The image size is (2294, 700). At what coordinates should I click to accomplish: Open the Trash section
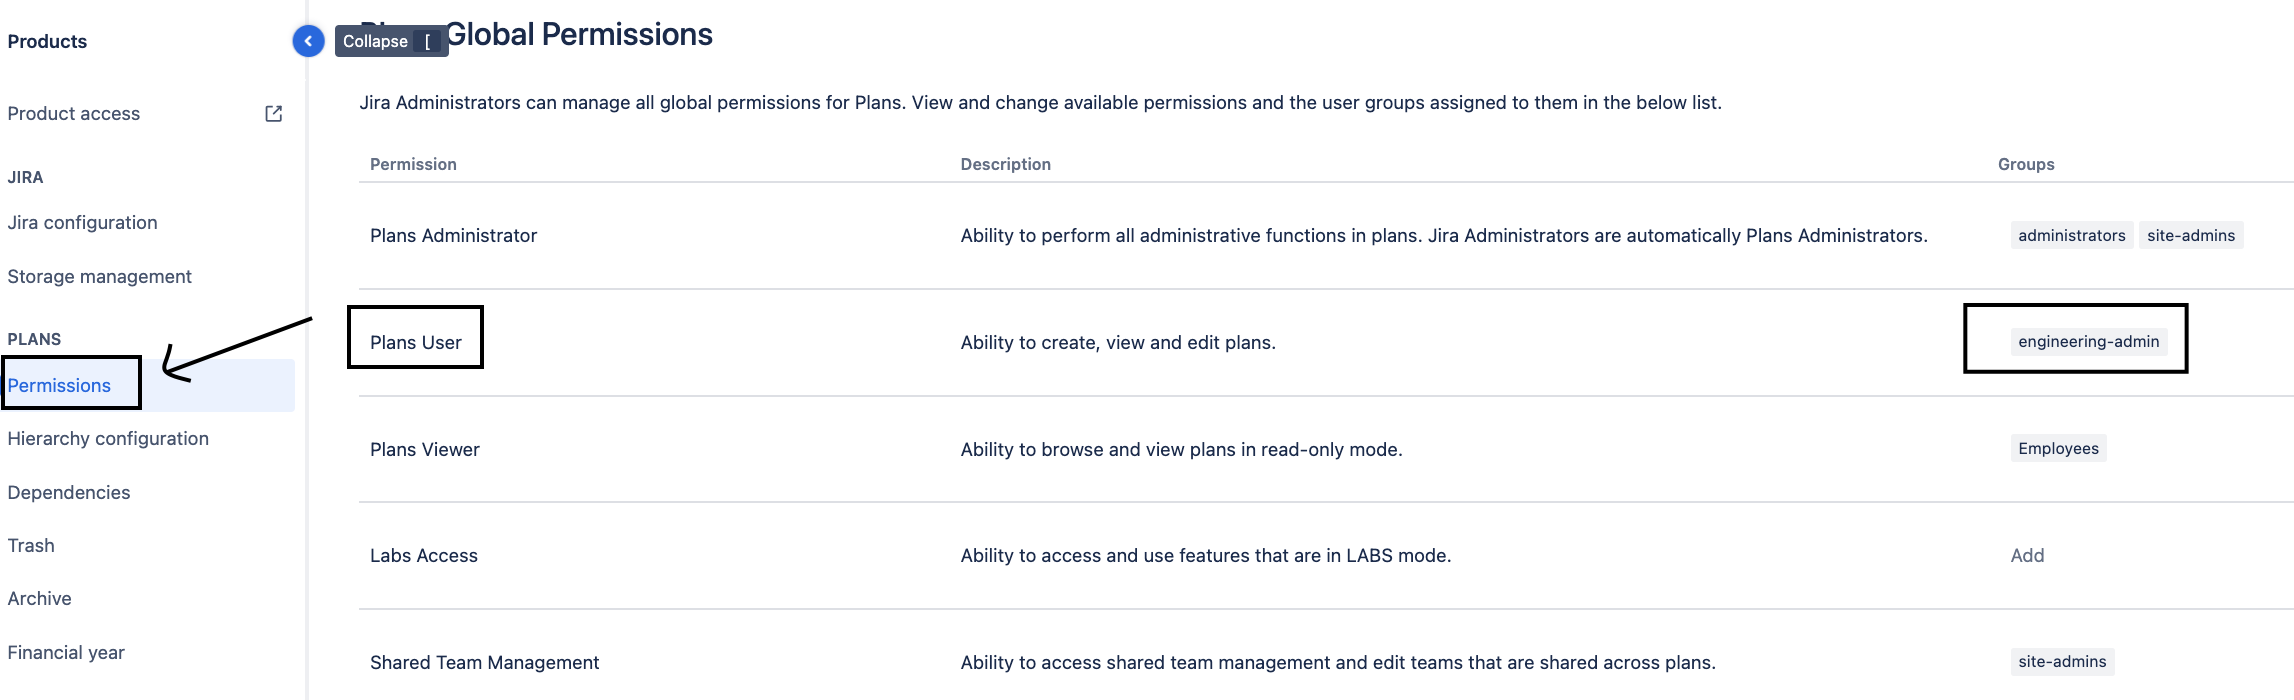[x=31, y=546]
